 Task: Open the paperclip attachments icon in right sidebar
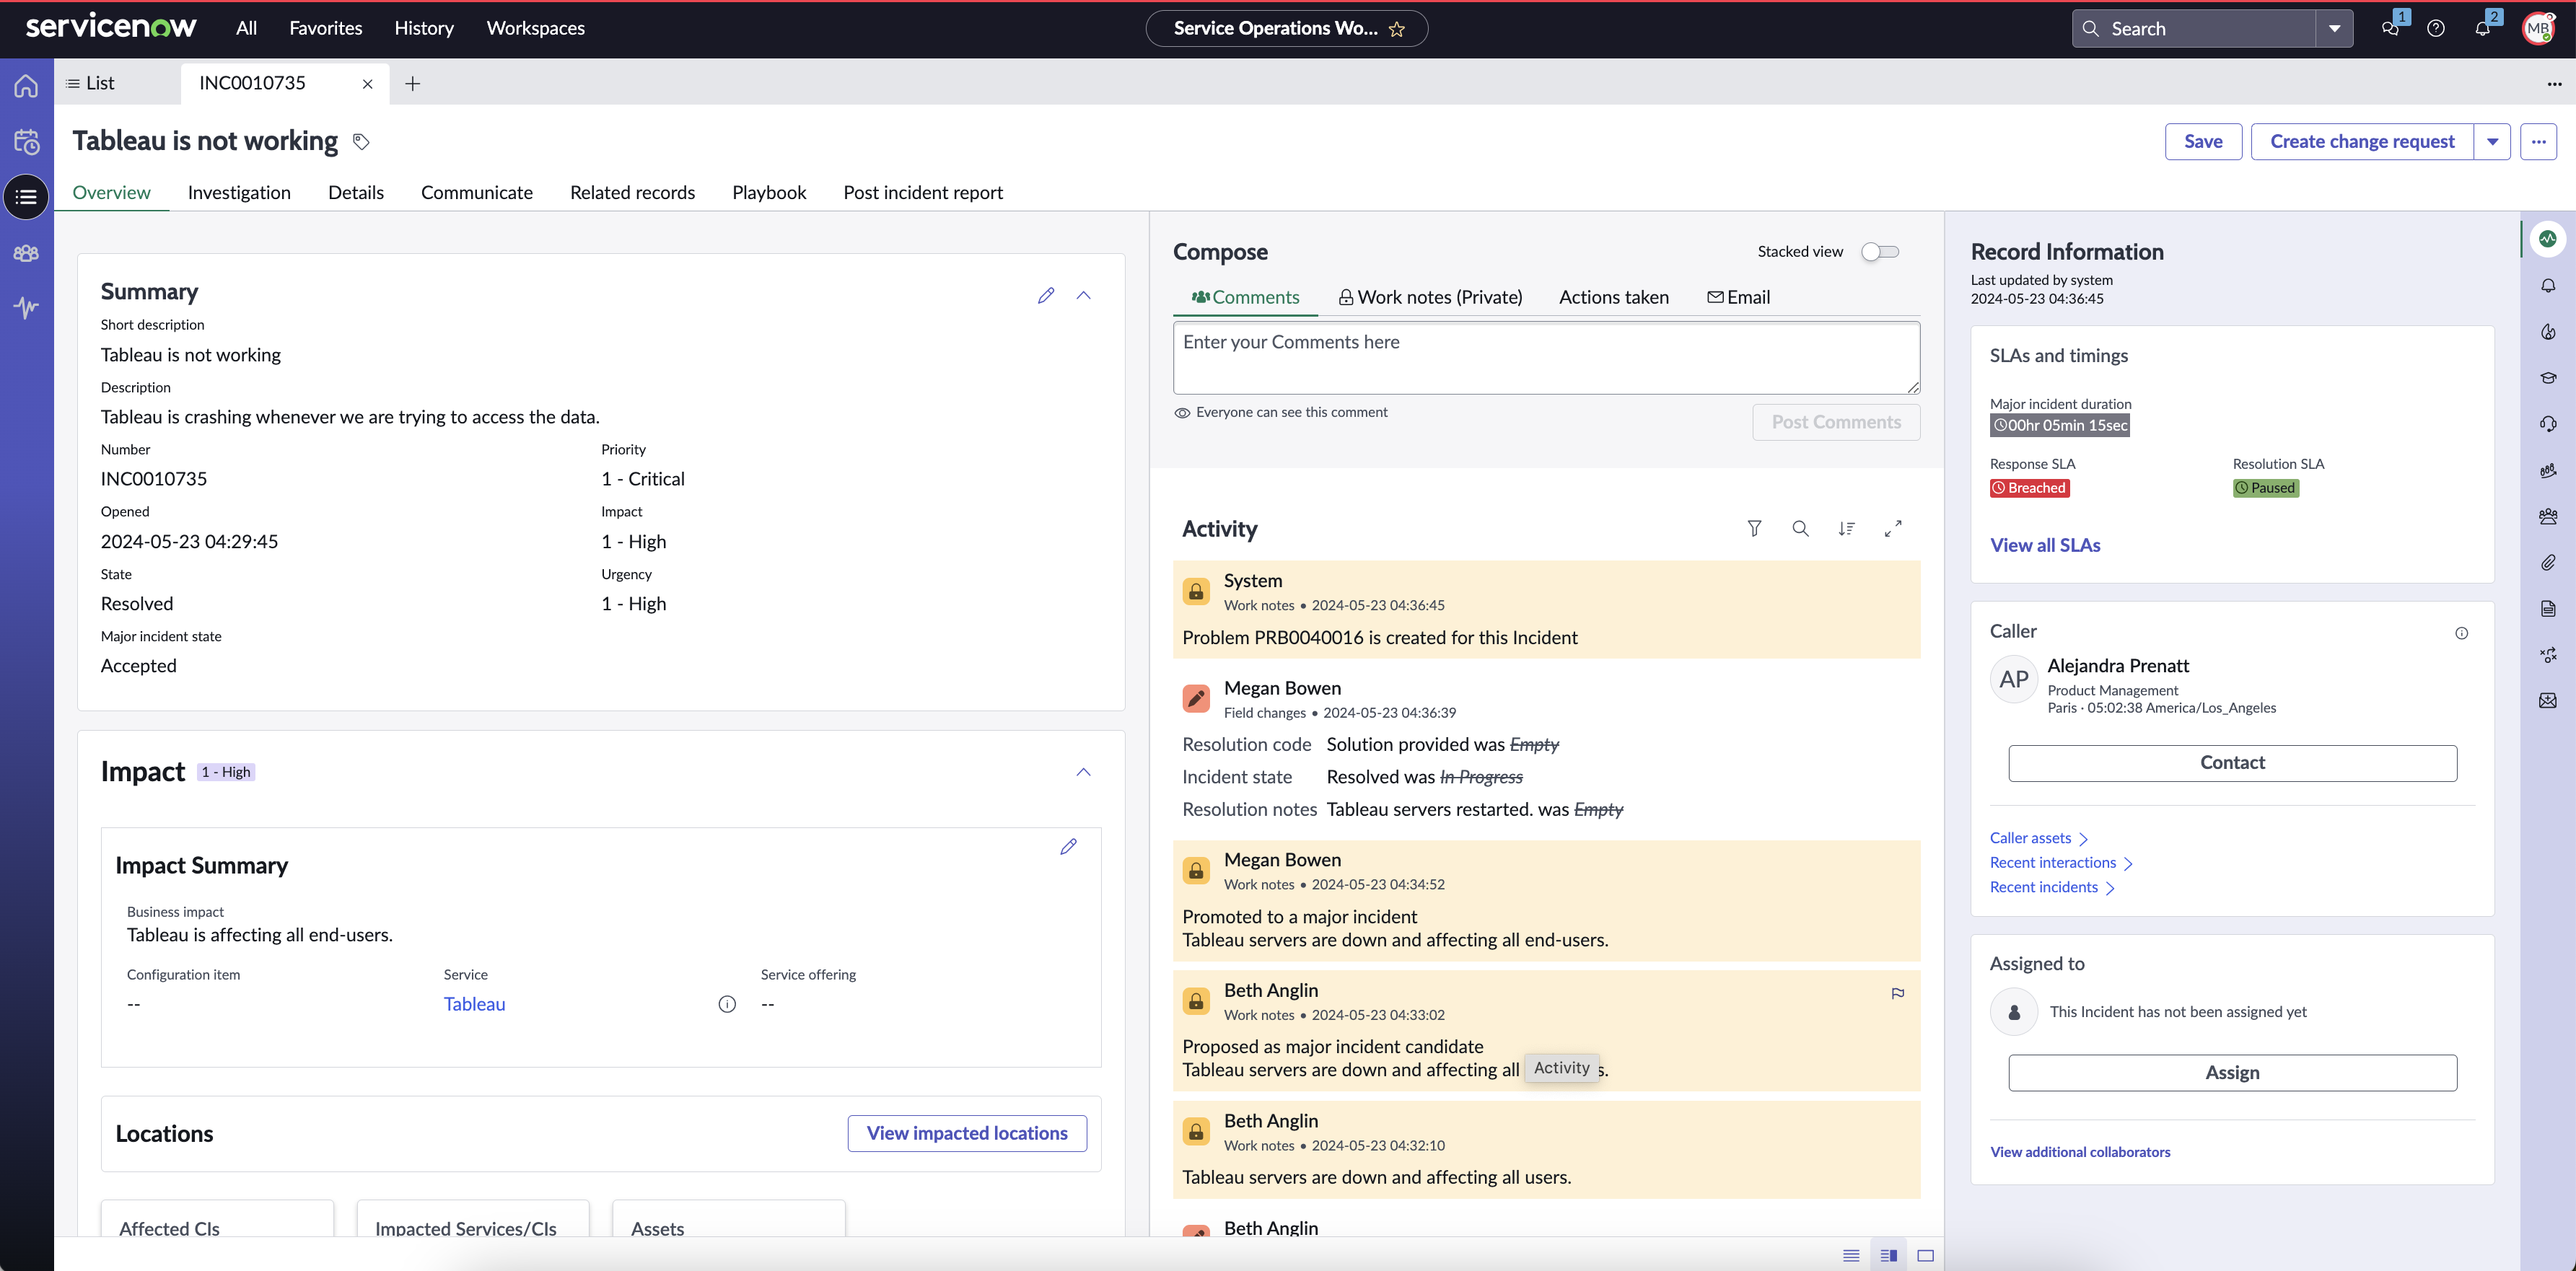pyautogui.click(x=2548, y=563)
